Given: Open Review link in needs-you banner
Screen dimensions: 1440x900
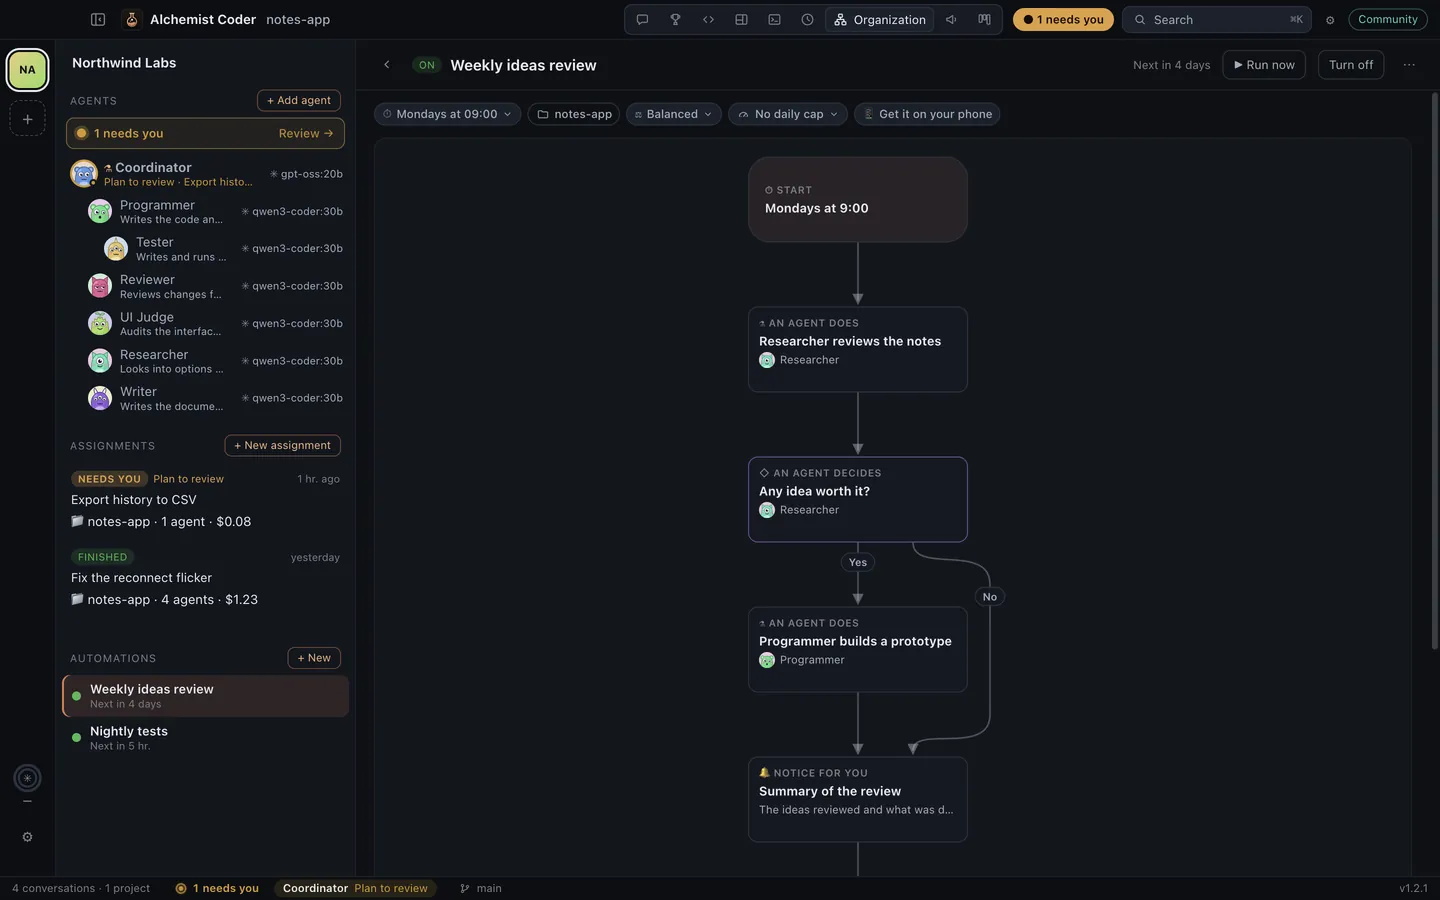Looking at the screenshot, I should (x=306, y=133).
